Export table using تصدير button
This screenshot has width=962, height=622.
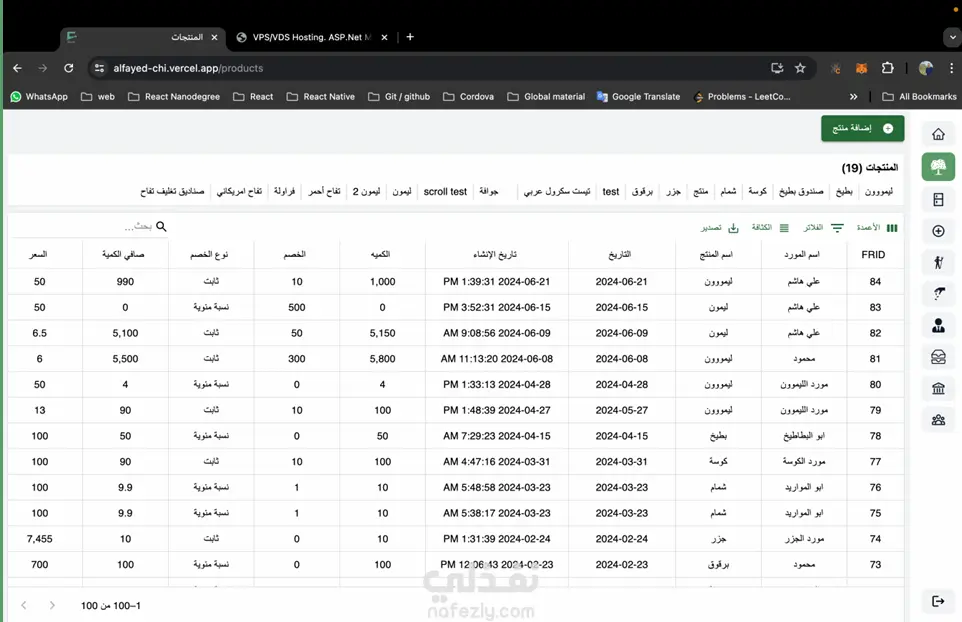pos(720,228)
